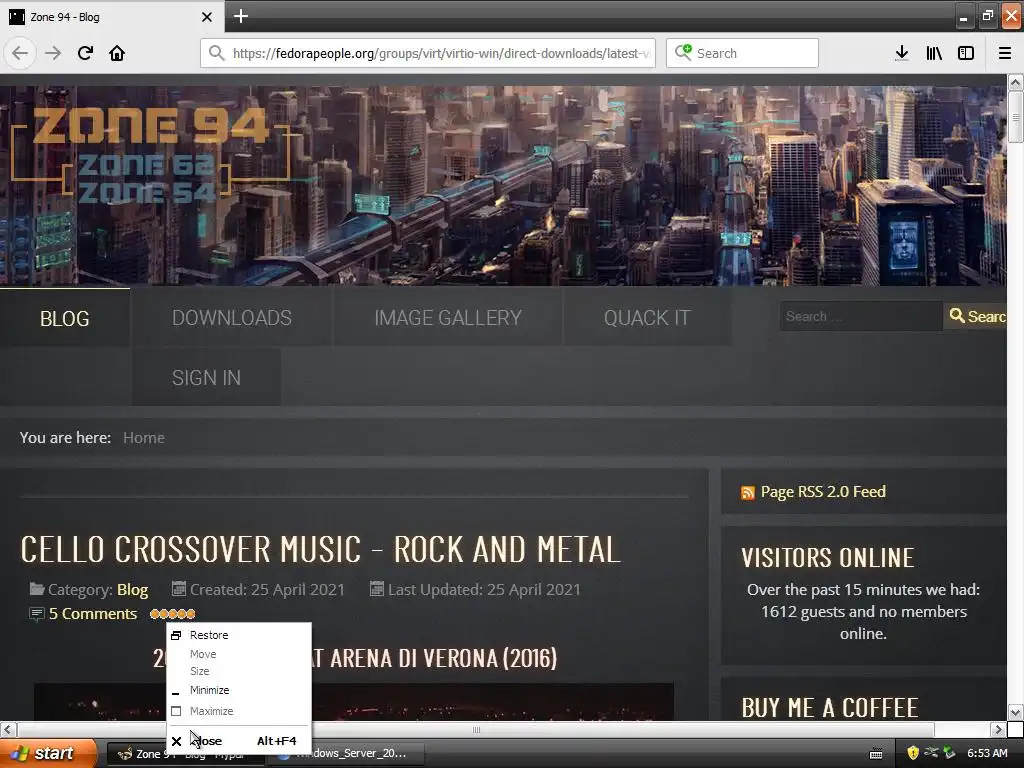Open the IMAGE GALLERY navigation tab

pyautogui.click(x=448, y=318)
